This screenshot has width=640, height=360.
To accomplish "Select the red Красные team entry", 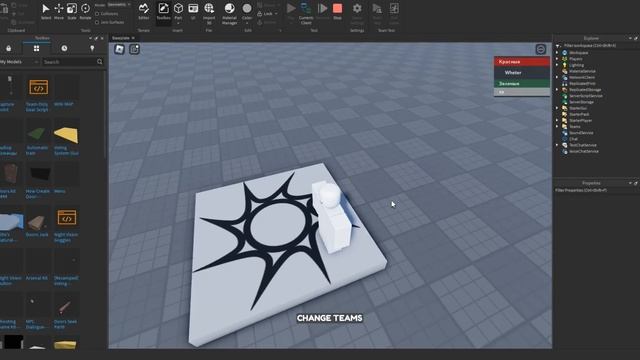I will 522,62.
